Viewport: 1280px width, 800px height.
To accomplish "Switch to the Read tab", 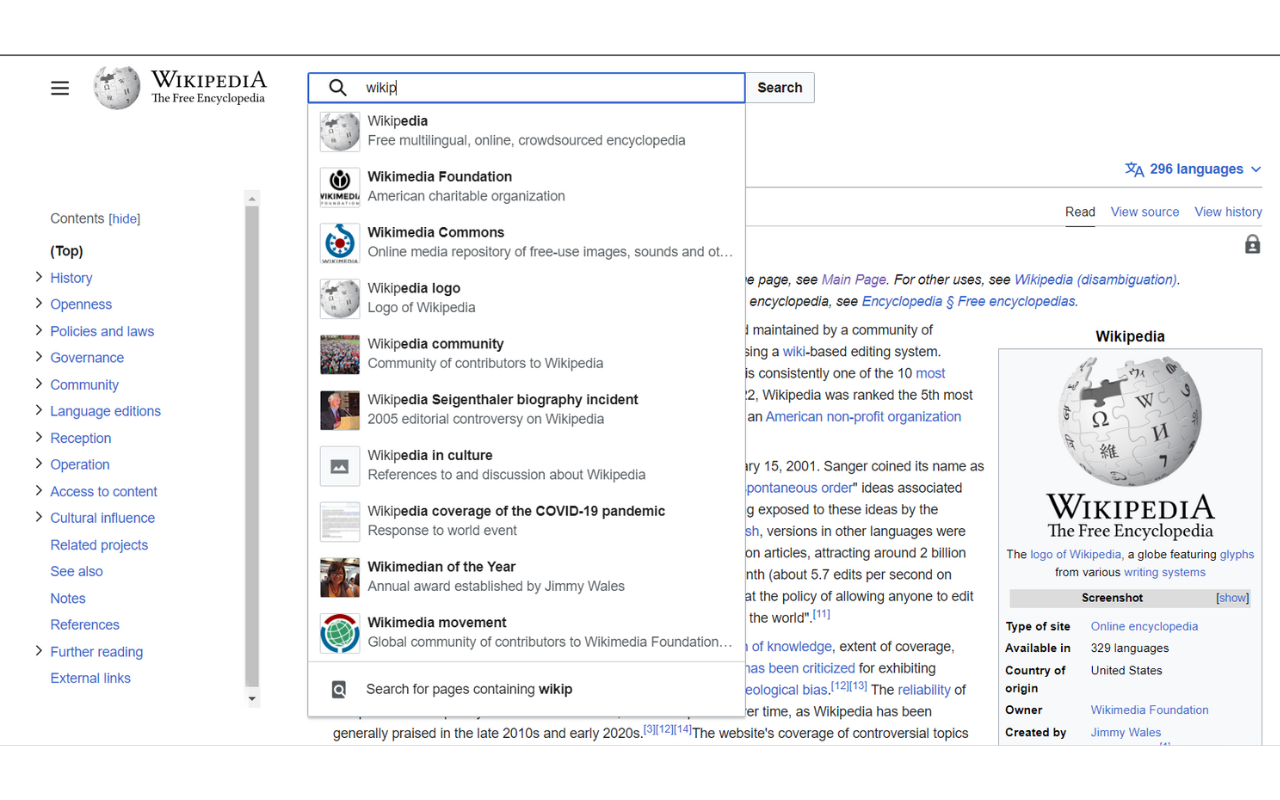I will (x=1080, y=212).
